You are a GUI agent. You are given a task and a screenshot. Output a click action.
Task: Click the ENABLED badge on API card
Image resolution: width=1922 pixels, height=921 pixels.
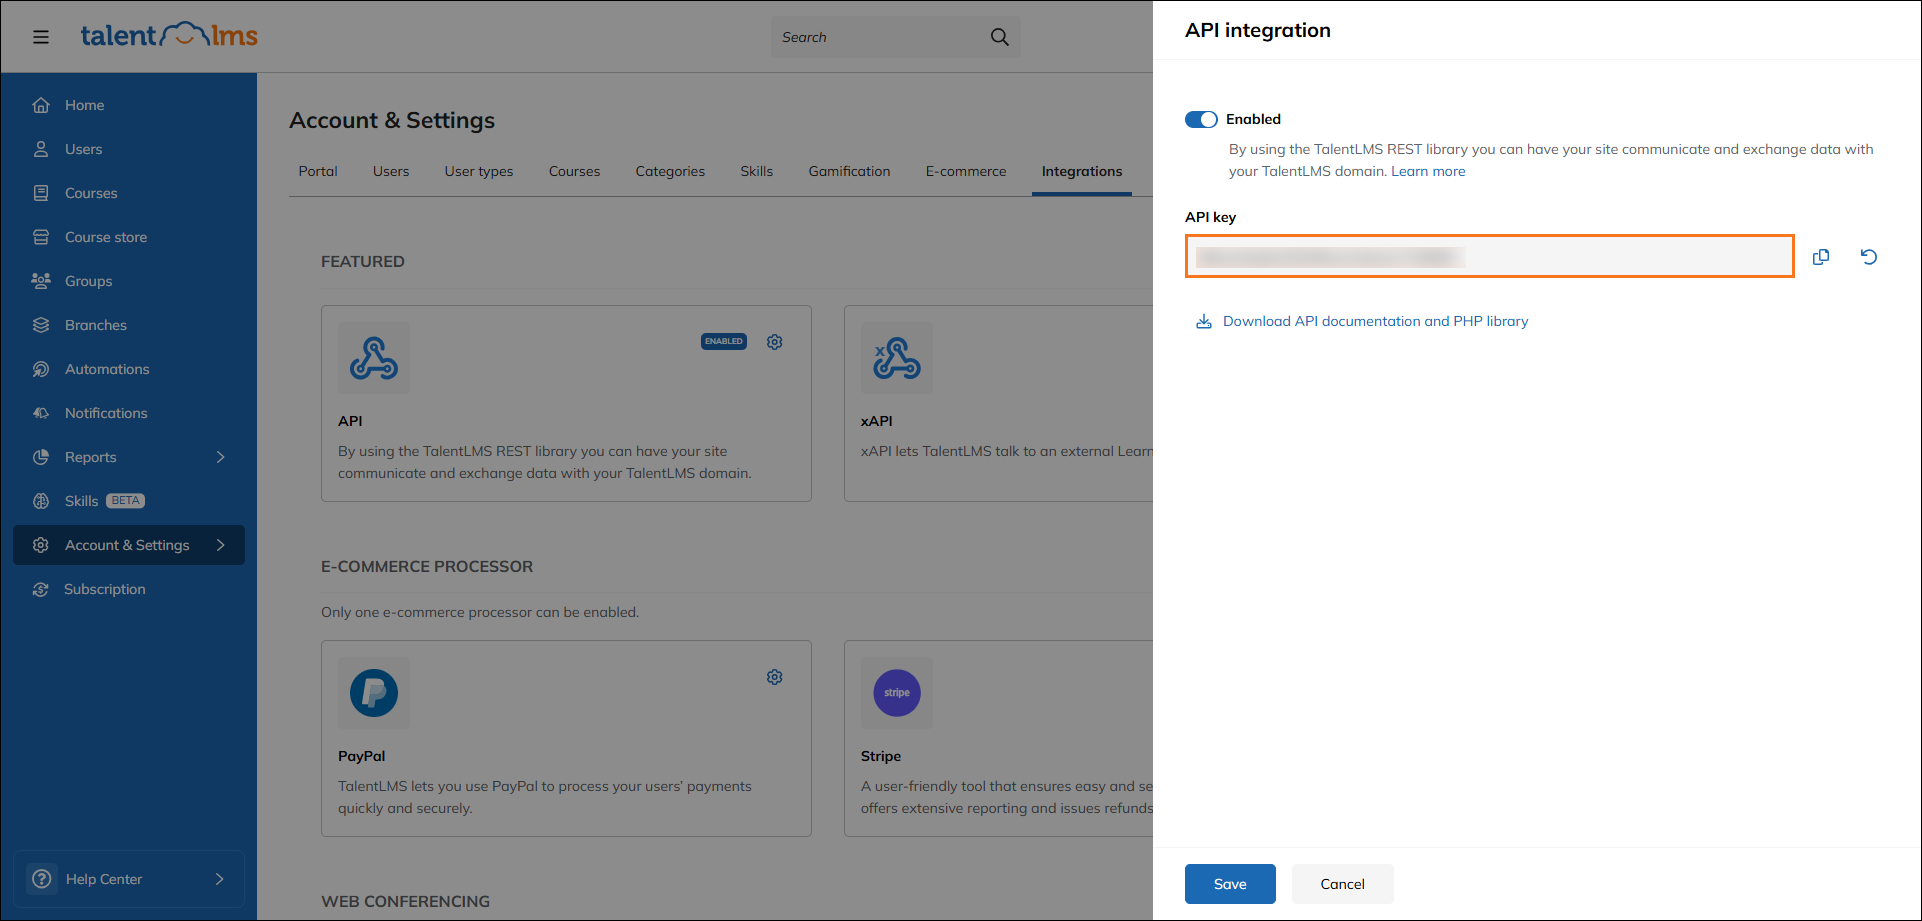724,341
